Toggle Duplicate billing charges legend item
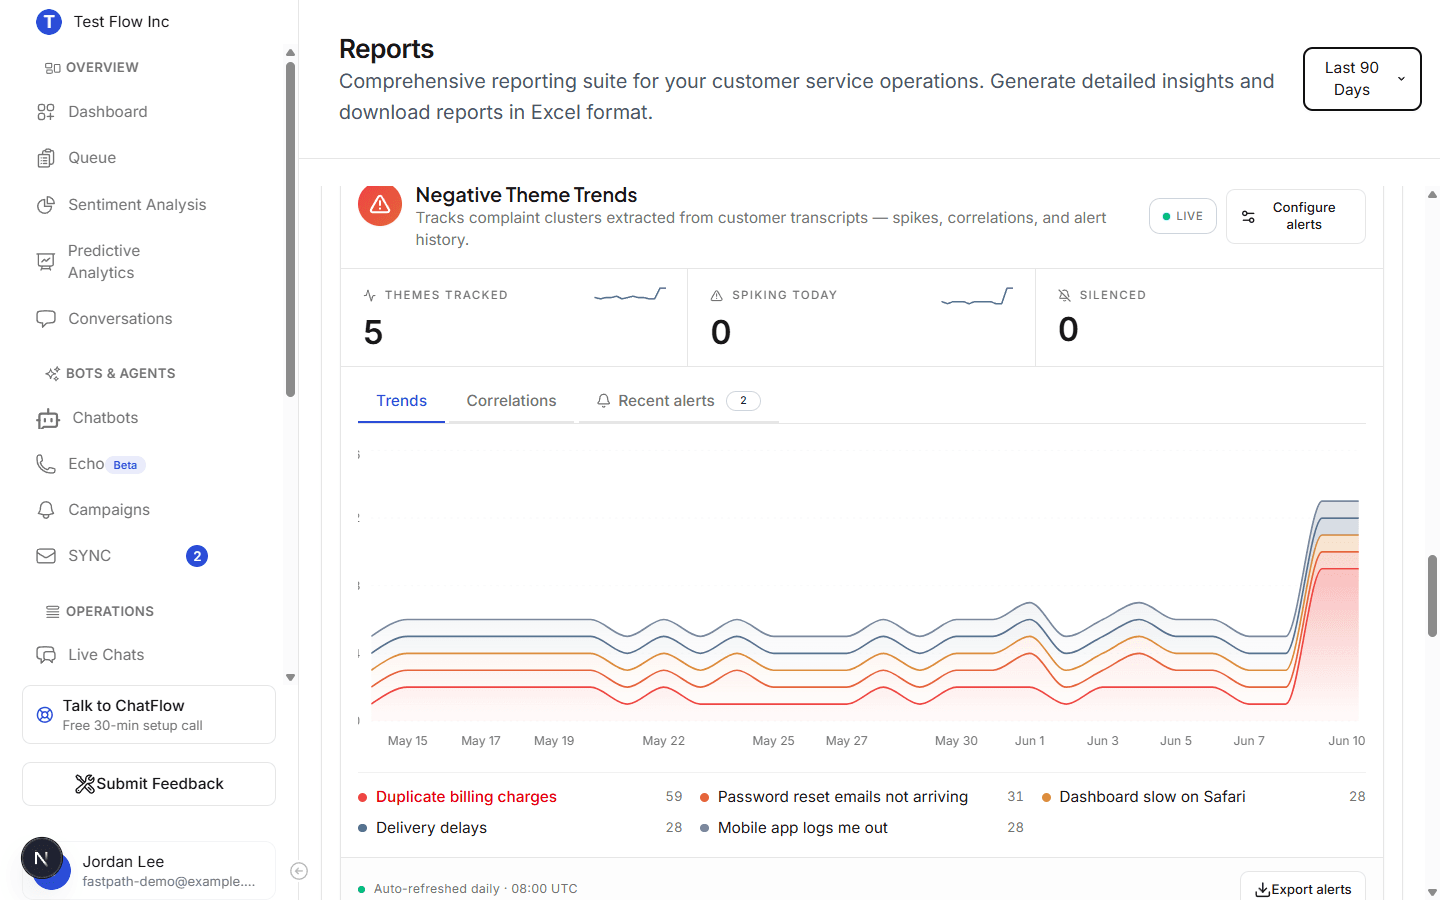The image size is (1440, 900). point(520,797)
